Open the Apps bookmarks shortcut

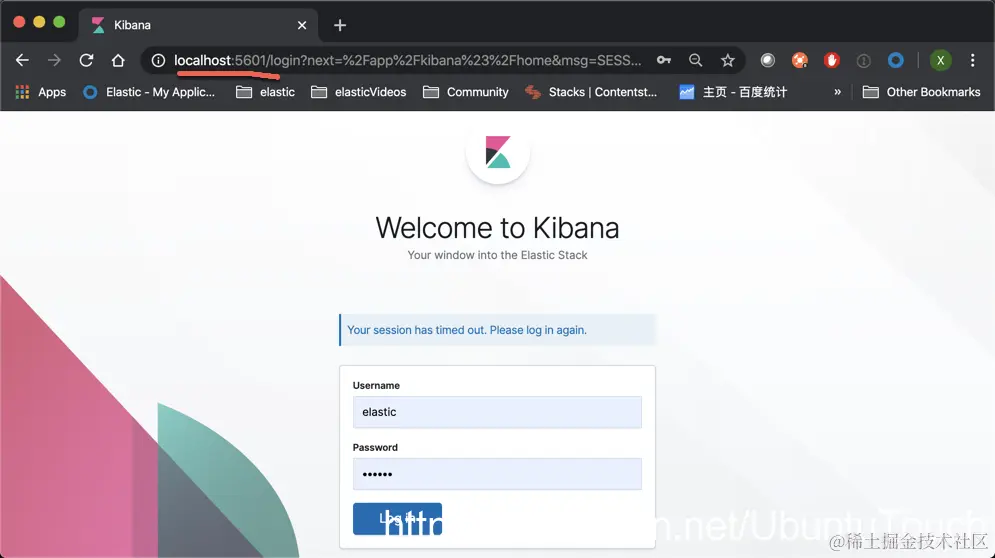pyautogui.click(x=41, y=92)
